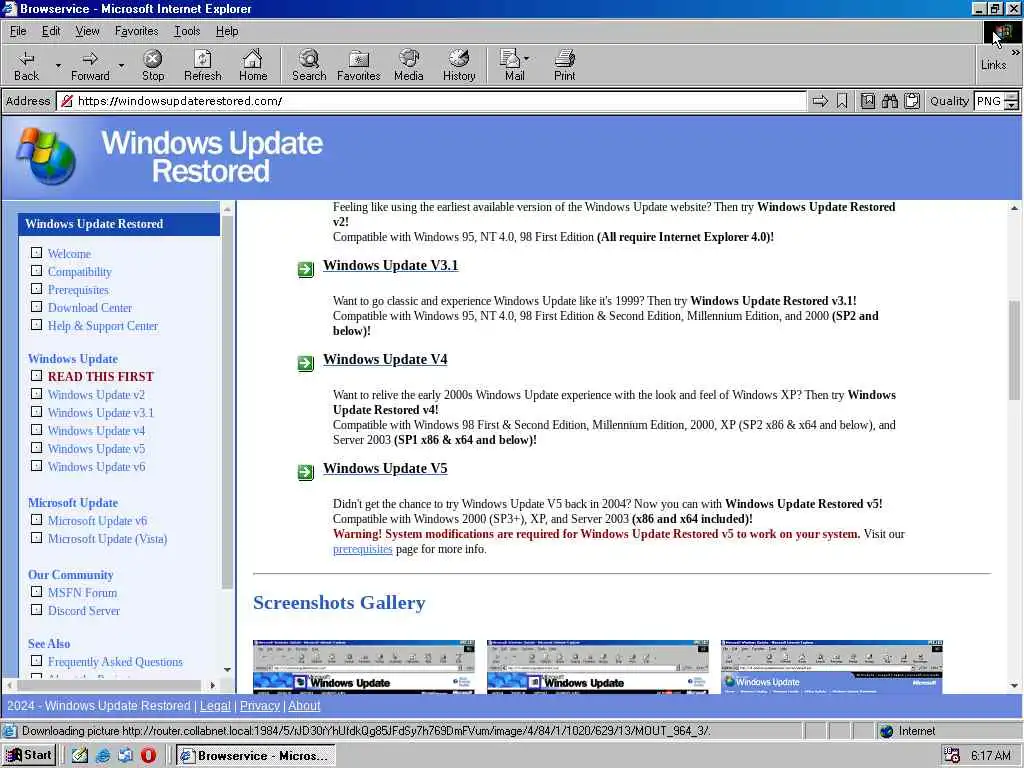Expand the Links toolbar chevron
Image resolution: width=1024 pixels, height=768 pixels.
(x=1016, y=52)
